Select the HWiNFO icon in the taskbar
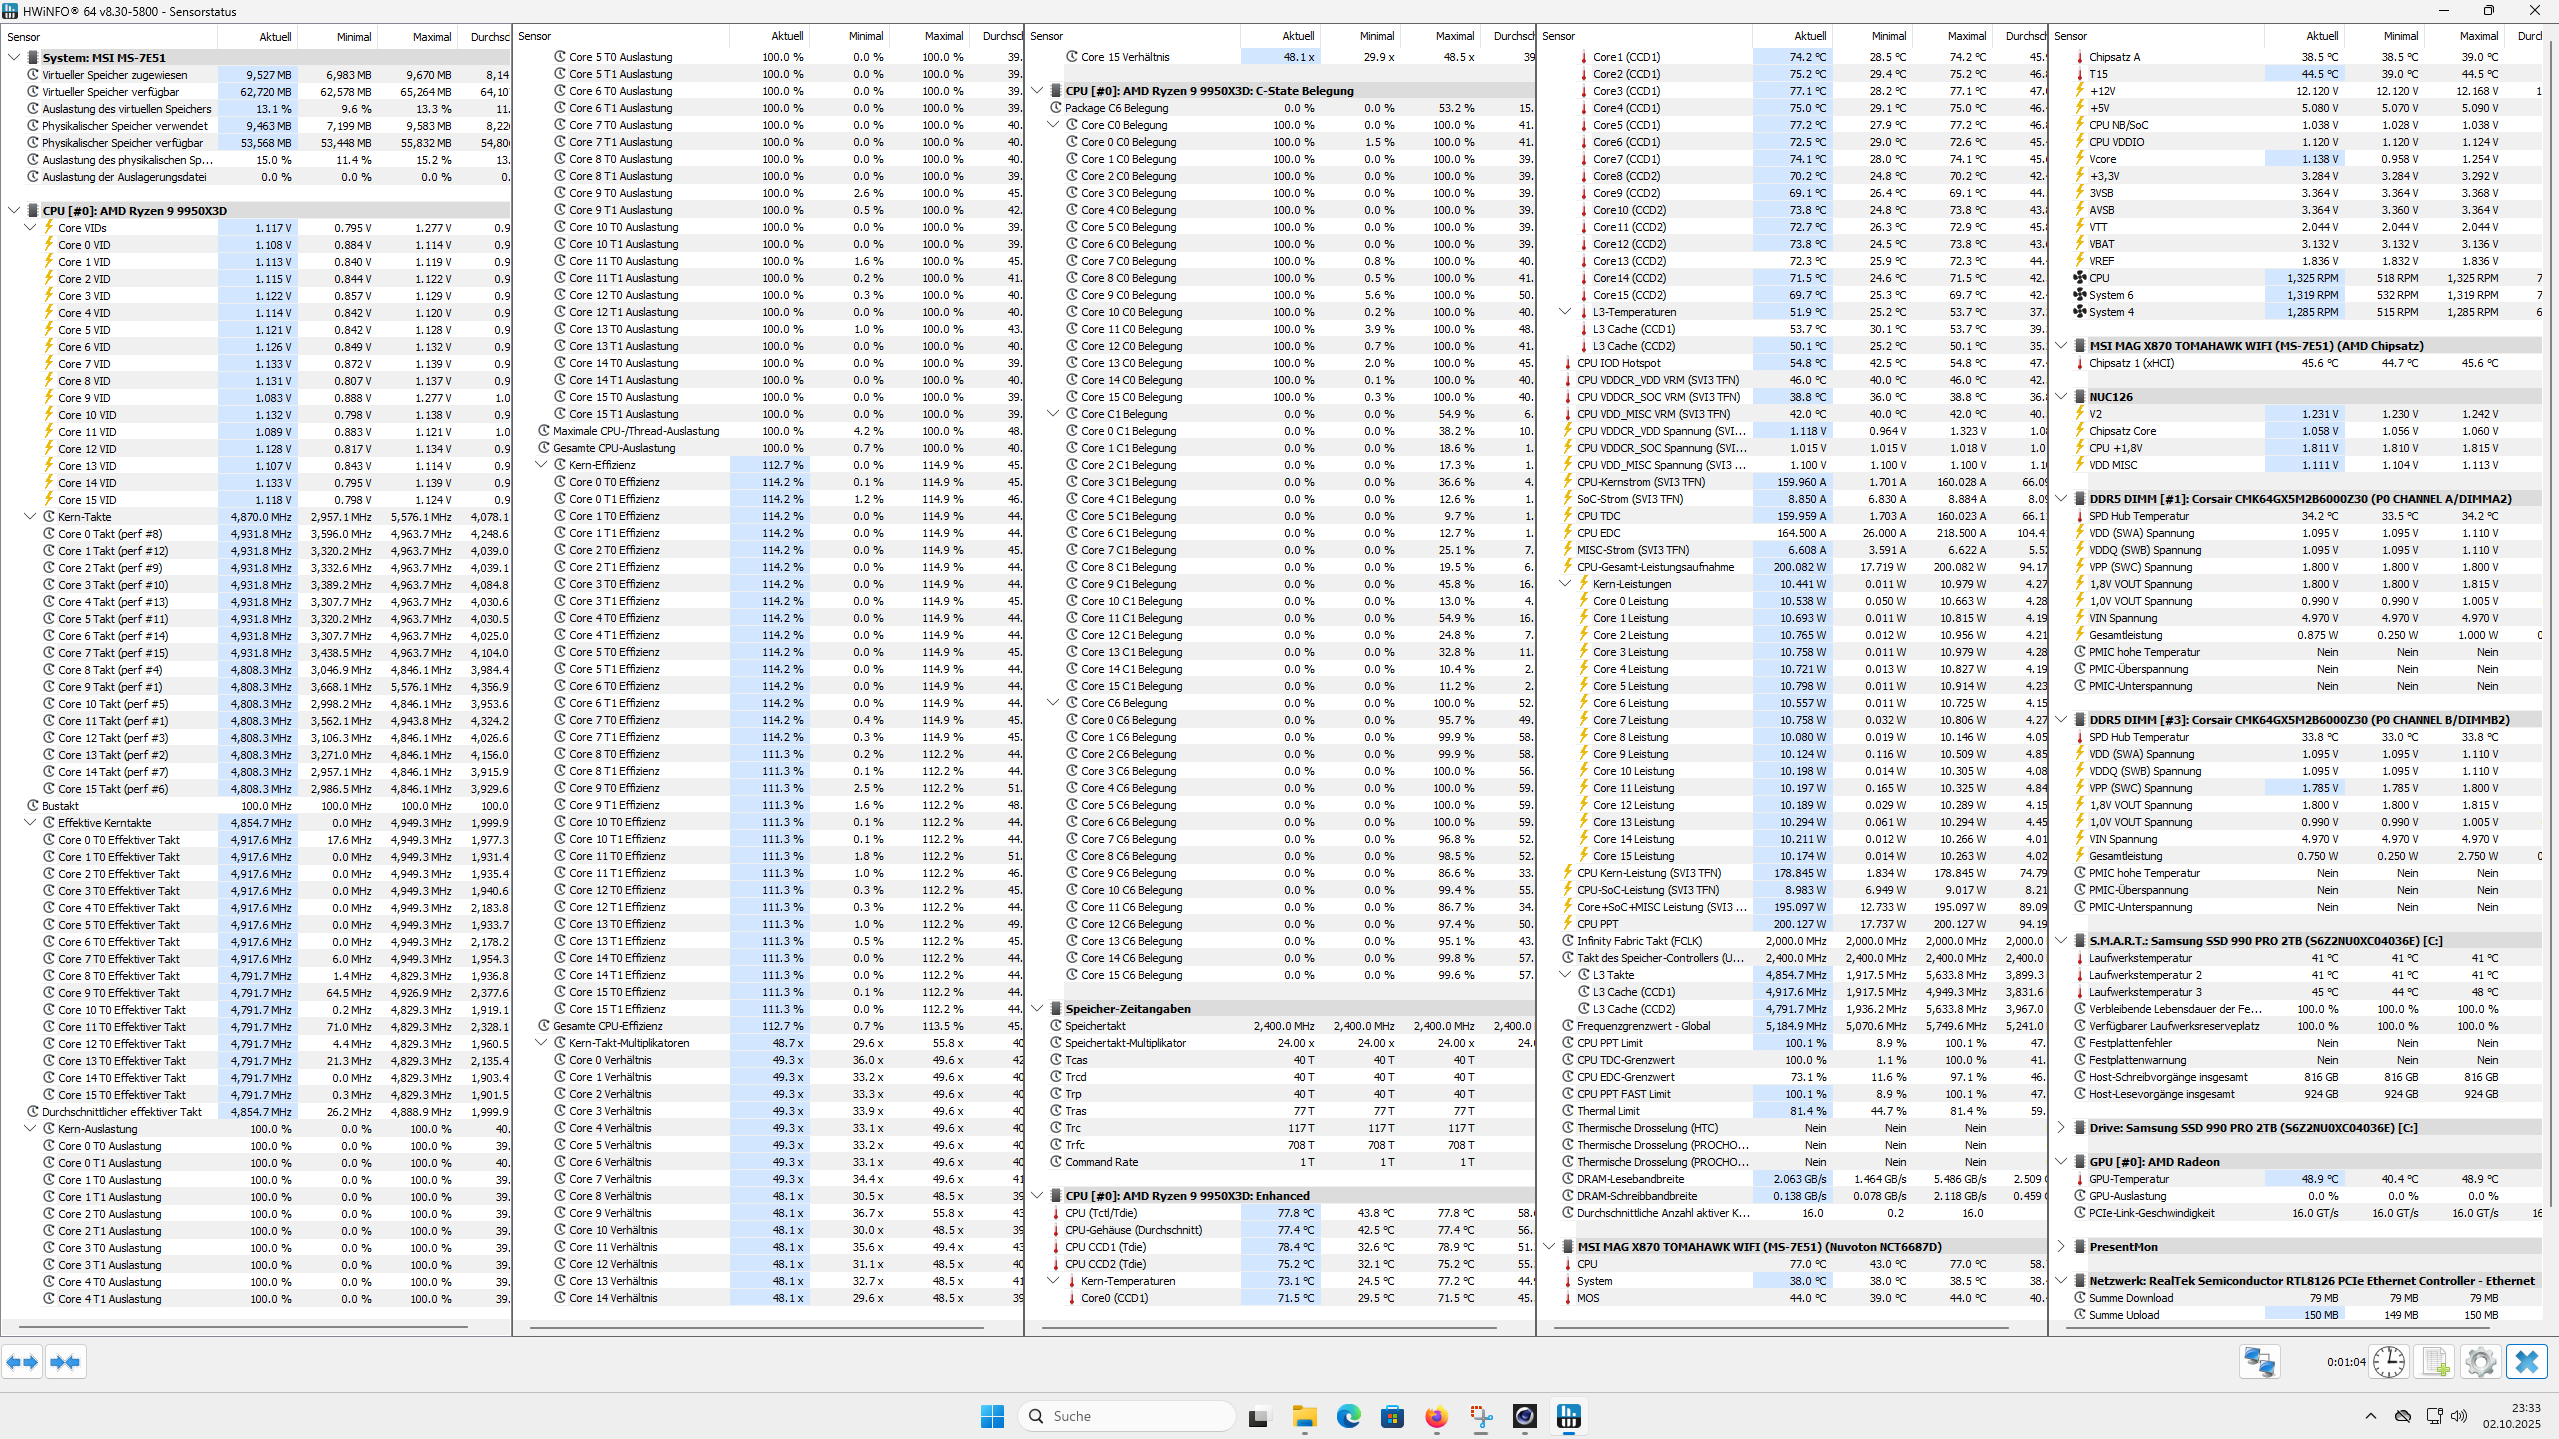Image resolution: width=2559 pixels, height=1439 pixels. click(1568, 1417)
